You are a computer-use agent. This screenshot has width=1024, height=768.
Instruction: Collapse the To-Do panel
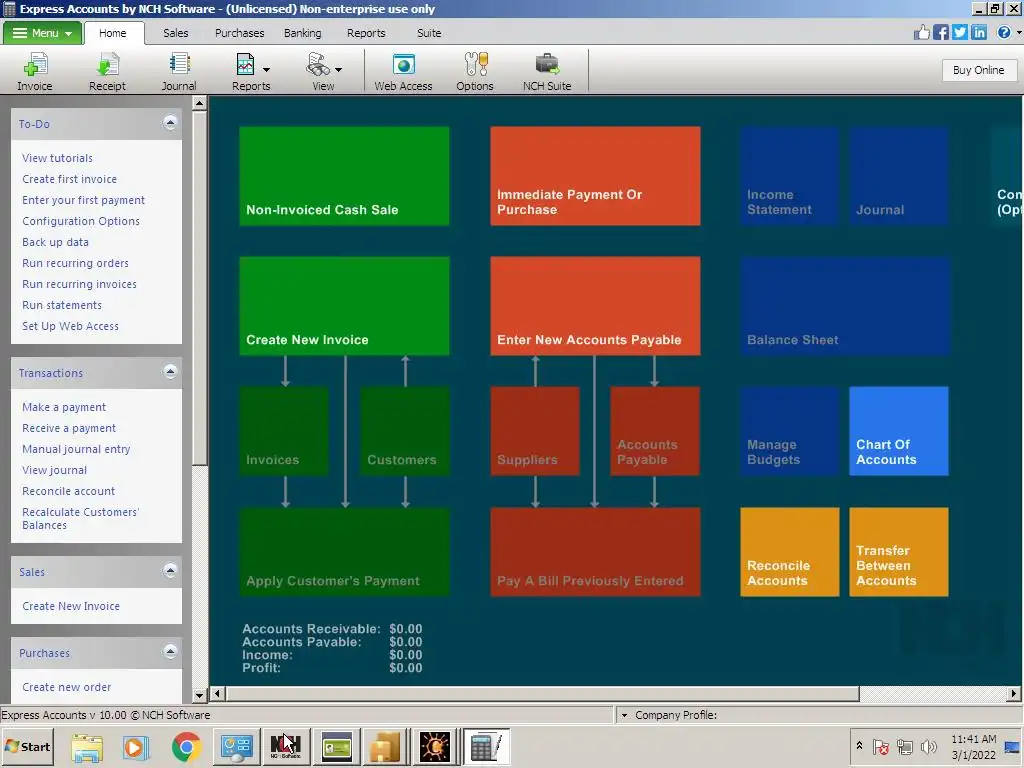point(170,123)
